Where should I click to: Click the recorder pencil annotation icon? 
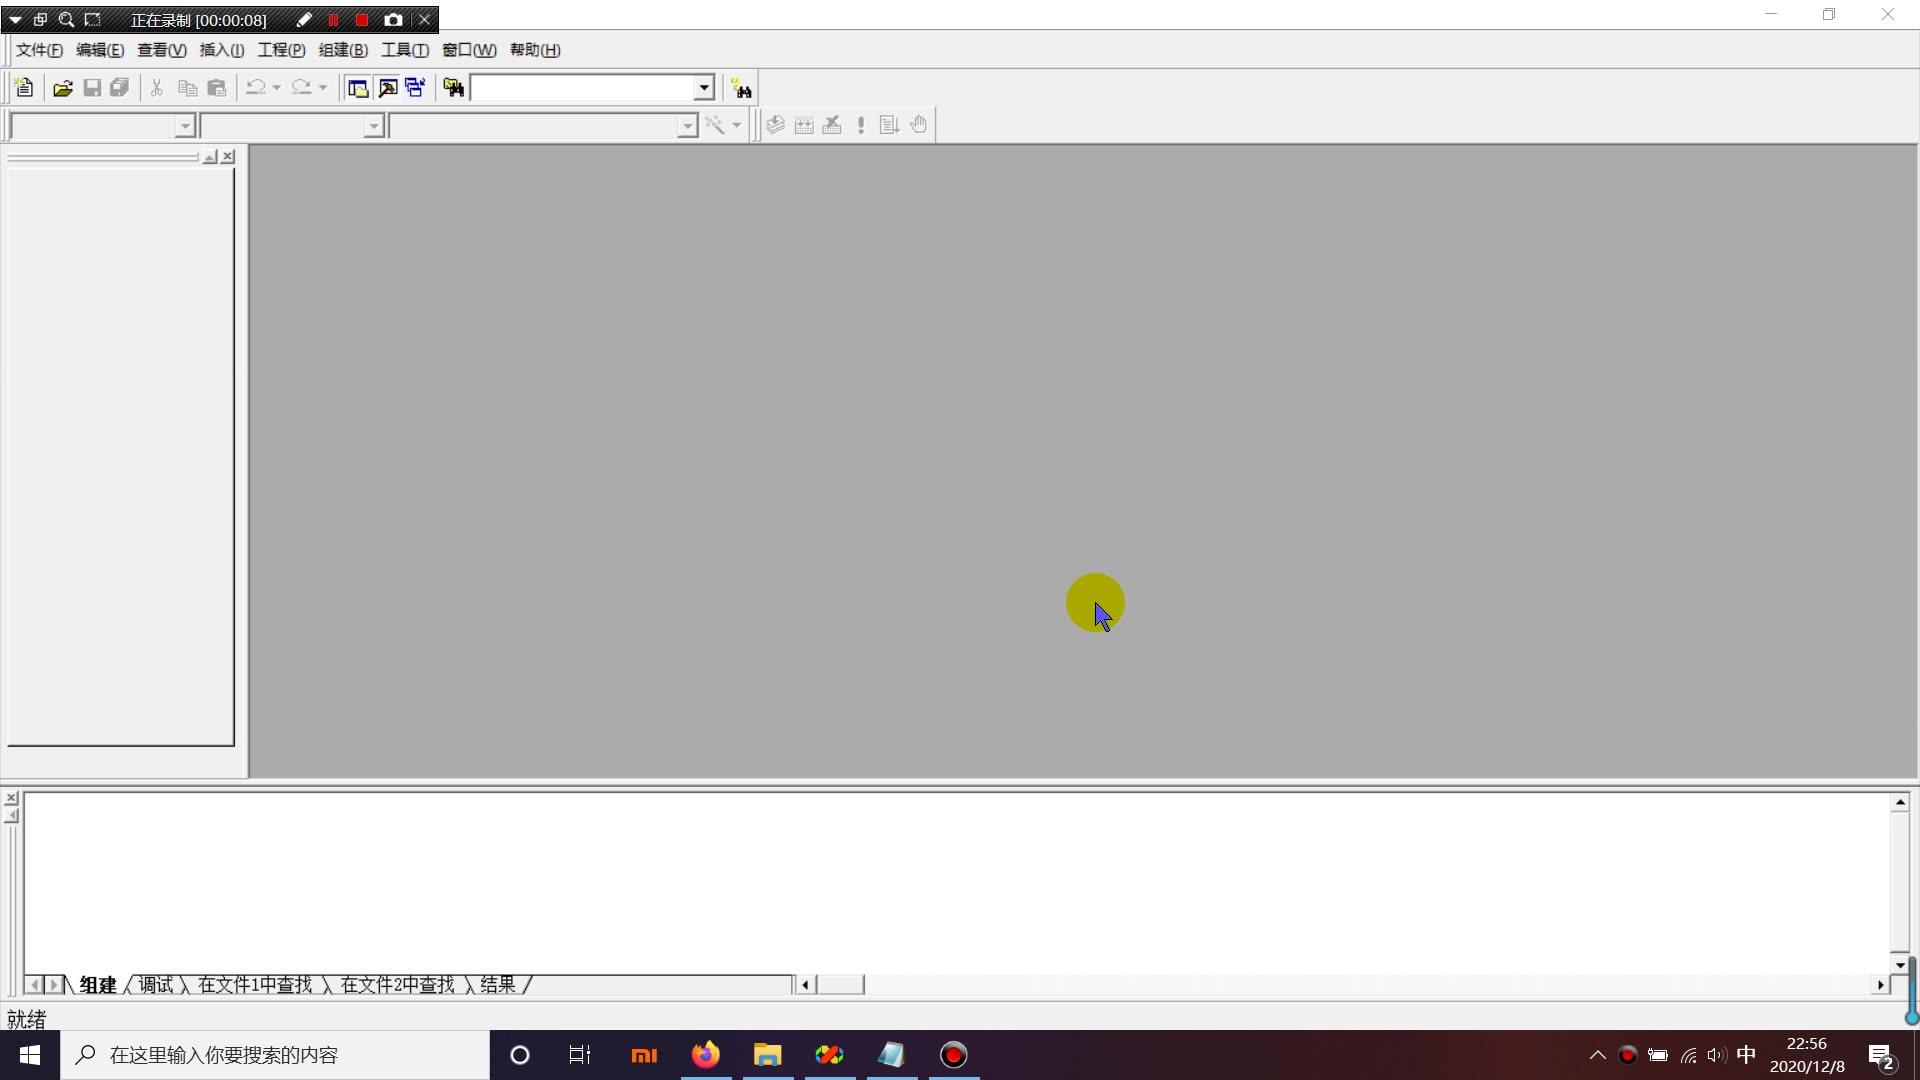pyautogui.click(x=304, y=20)
